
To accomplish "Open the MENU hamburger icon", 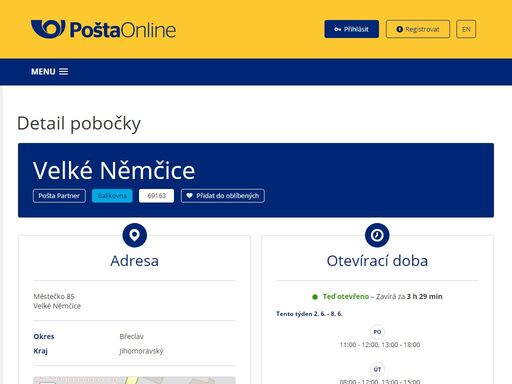I will pos(64,72).
